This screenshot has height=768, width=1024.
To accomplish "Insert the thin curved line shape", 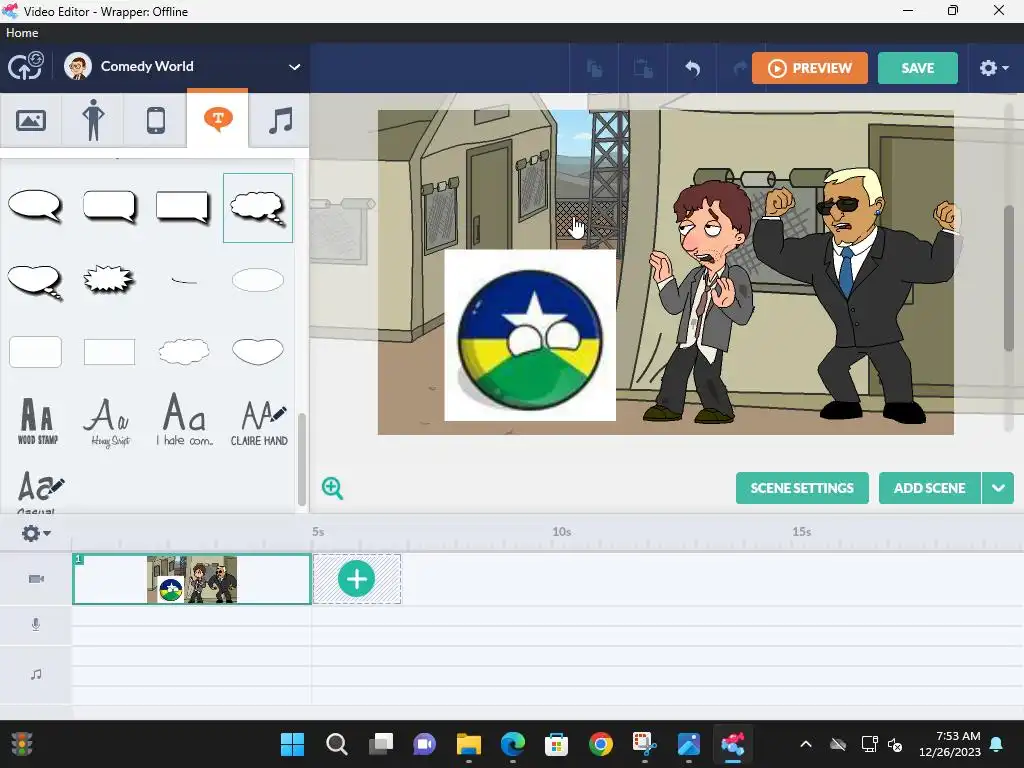I will (184, 281).
